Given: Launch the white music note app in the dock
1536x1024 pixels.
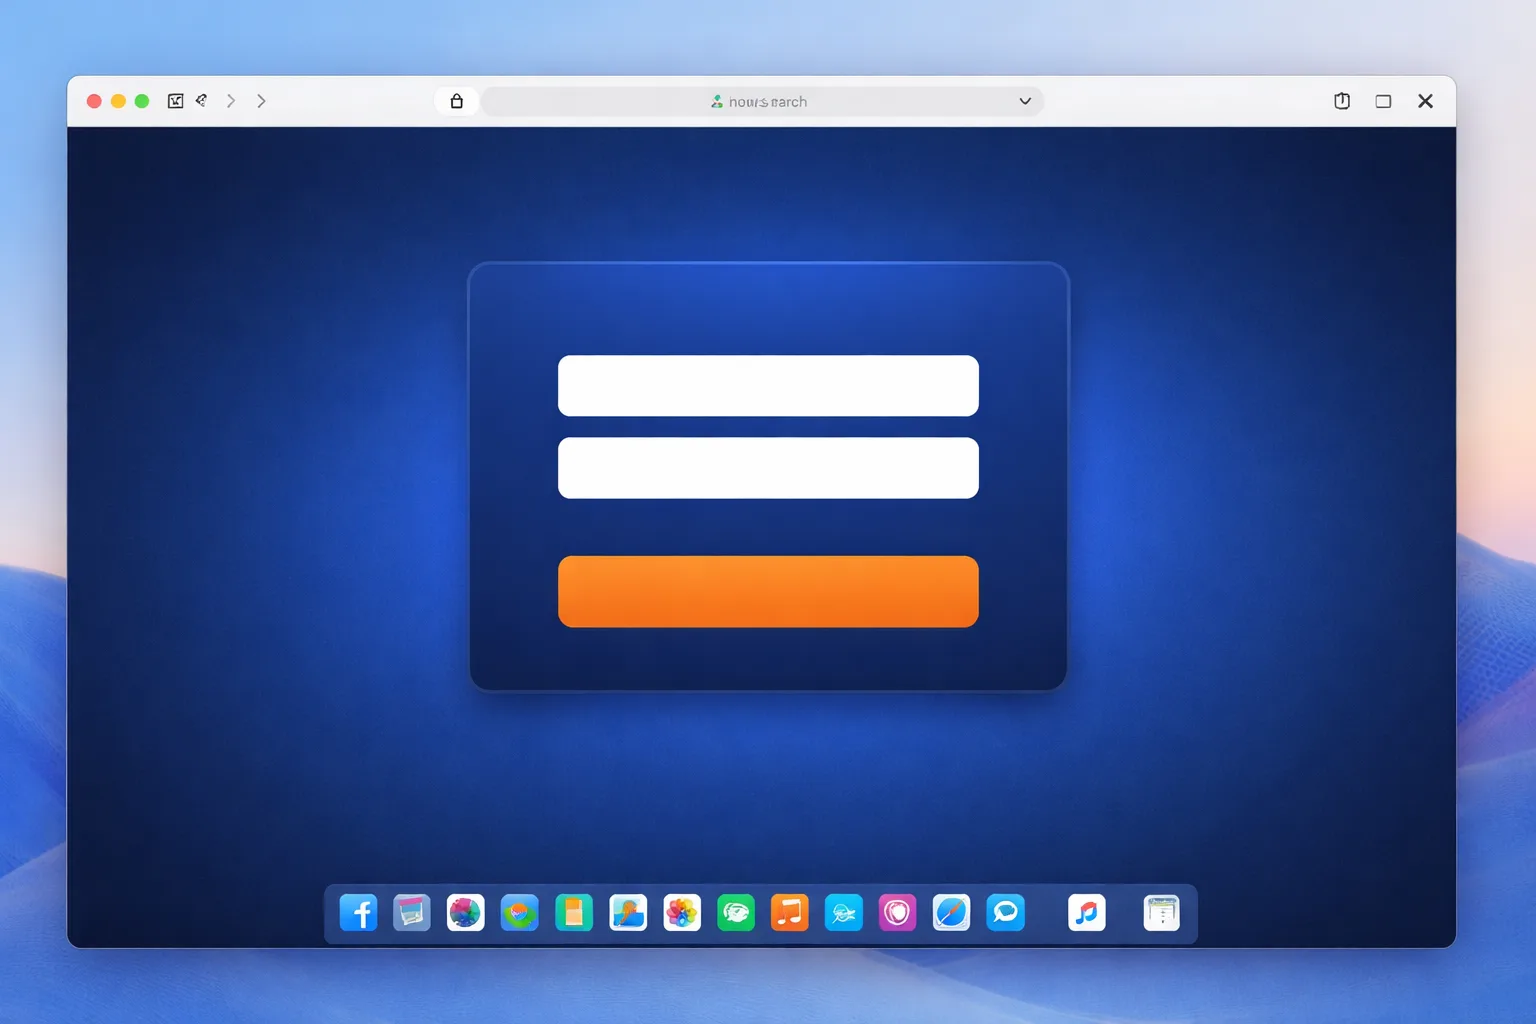Looking at the screenshot, I should tap(1087, 913).
